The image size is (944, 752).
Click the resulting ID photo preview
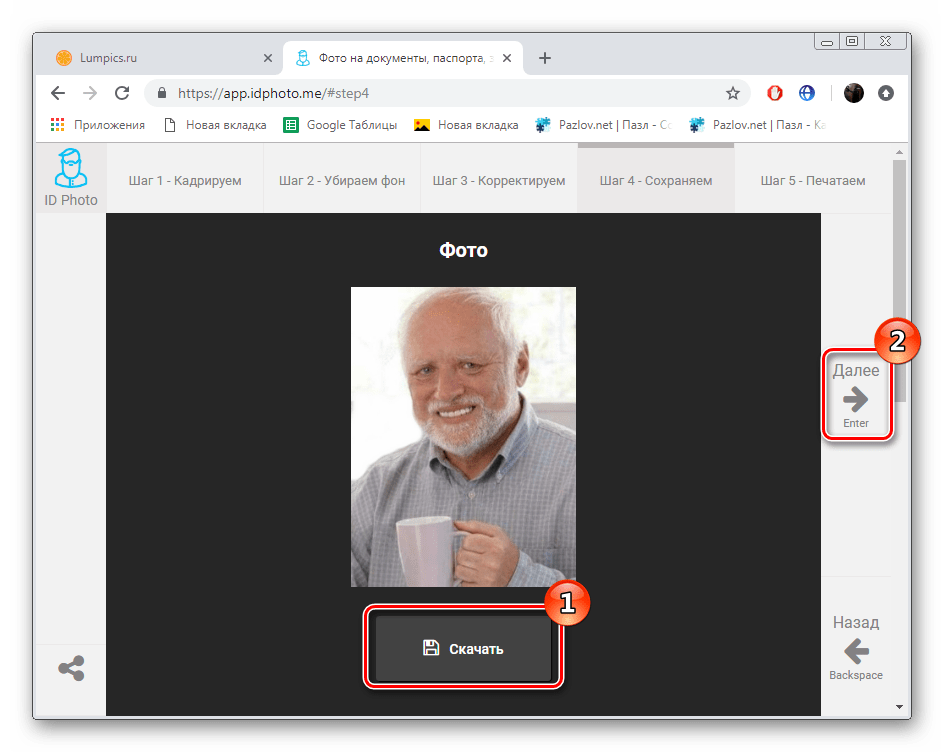click(x=463, y=437)
